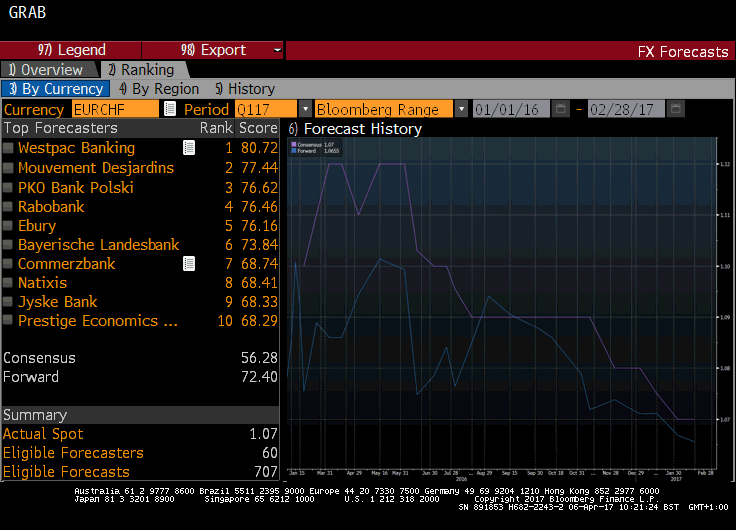The image size is (736, 530).
Task: Tick the Westpac Banking checkbox
Action: coord(8,148)
